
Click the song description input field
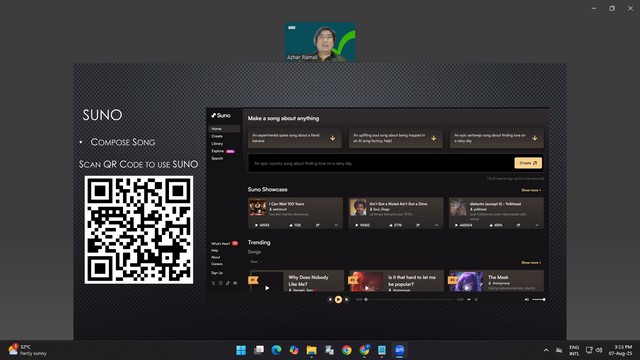pyautogui.click(x=380, y=163)
